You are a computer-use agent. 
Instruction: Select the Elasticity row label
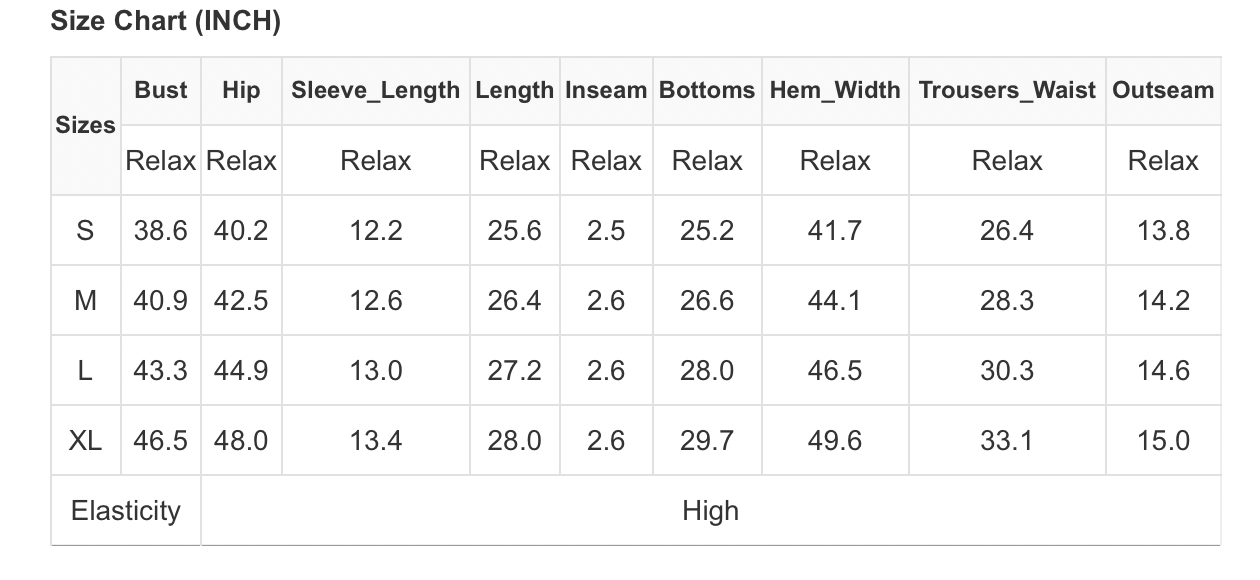point(126,511)
